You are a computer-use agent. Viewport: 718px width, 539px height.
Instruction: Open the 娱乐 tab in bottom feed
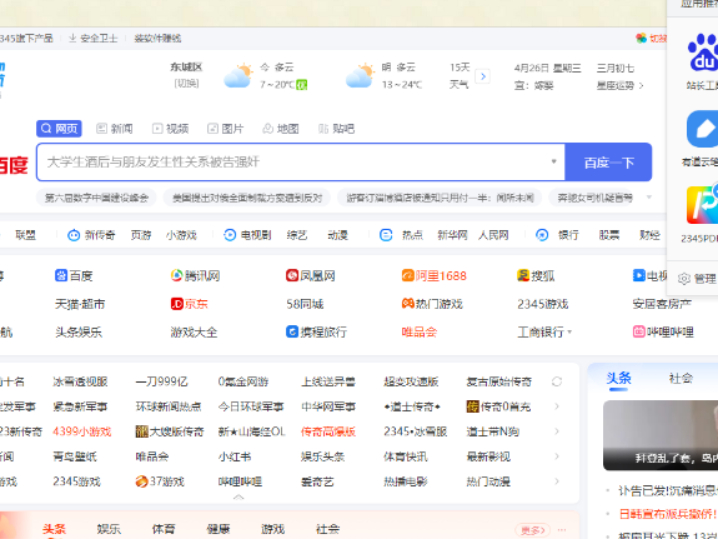(x=109, y=529)
